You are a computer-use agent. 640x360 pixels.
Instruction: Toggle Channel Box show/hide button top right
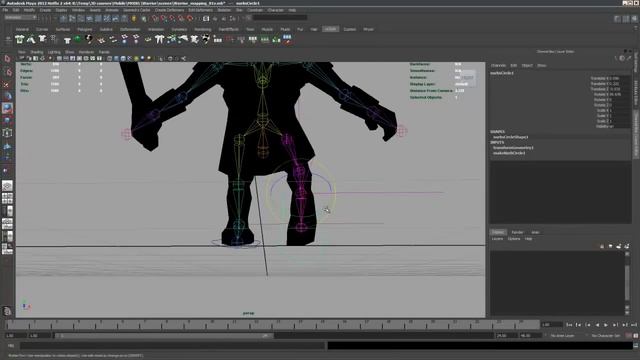tap(634, 19)
